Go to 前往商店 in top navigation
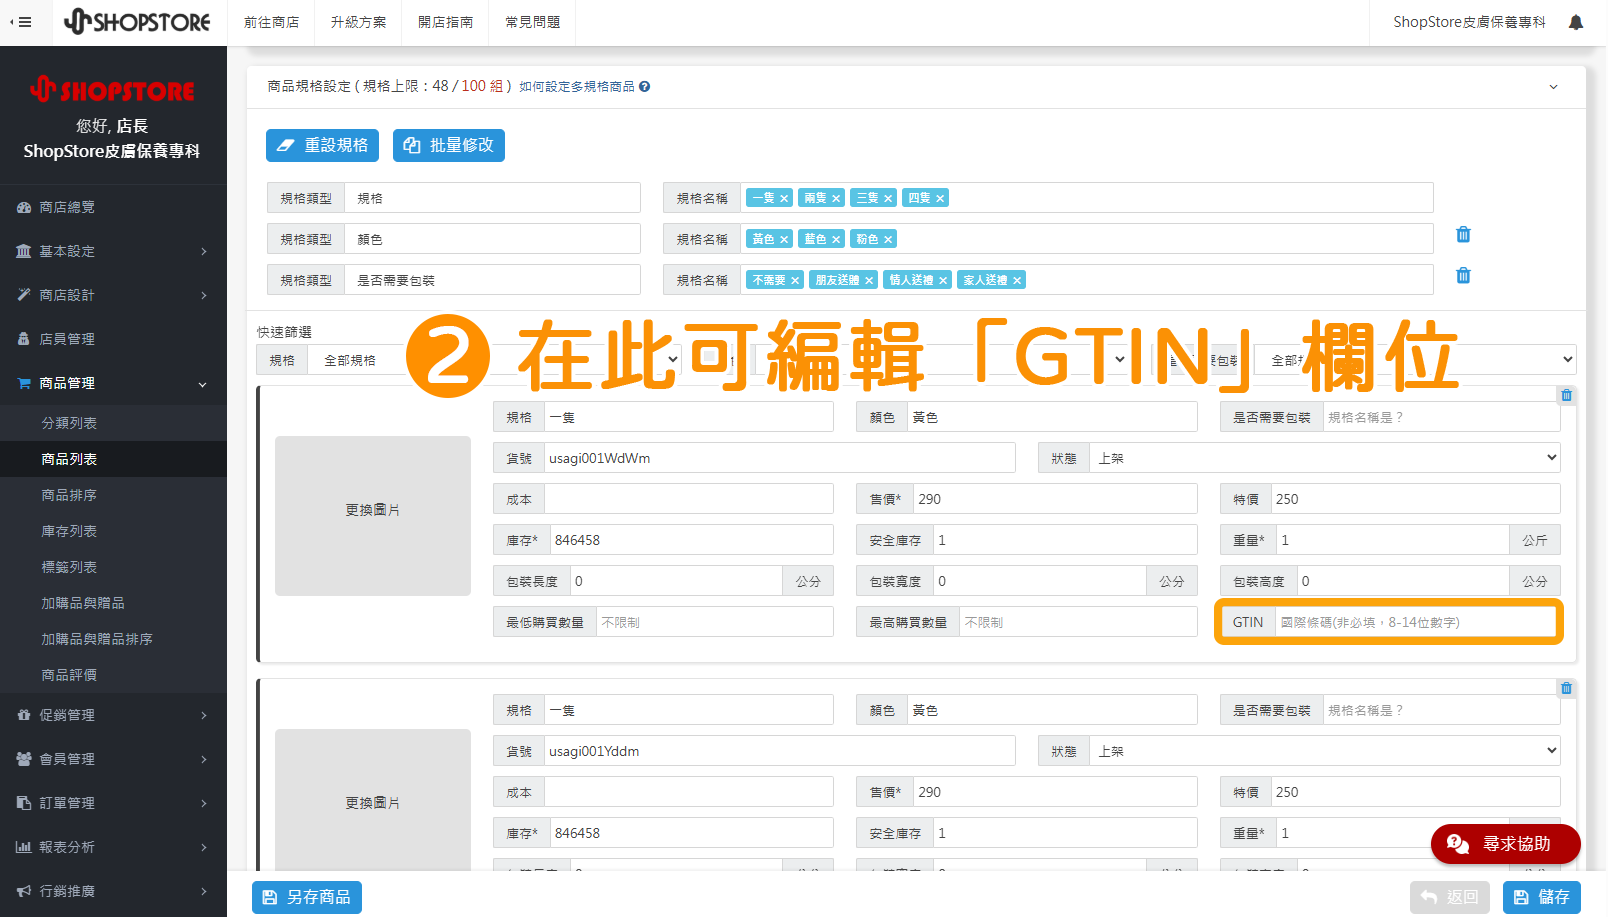Viewport: 1608px width, 917px height. (x=272, y=22)
